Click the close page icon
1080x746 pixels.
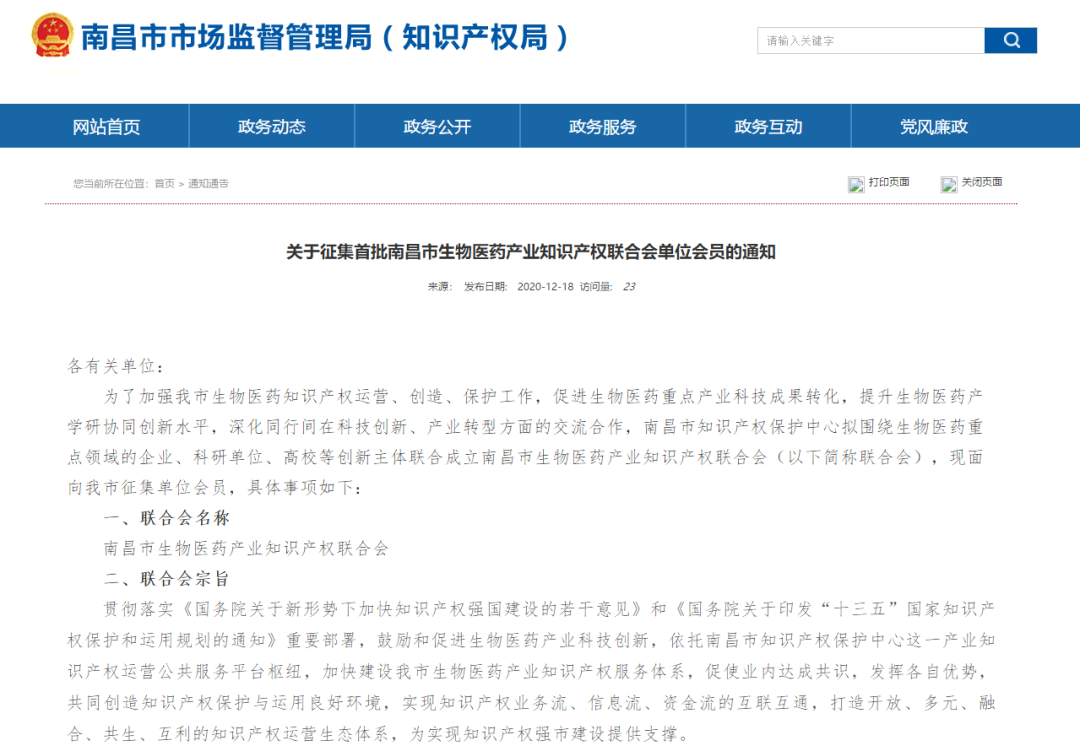pos(949,184)
